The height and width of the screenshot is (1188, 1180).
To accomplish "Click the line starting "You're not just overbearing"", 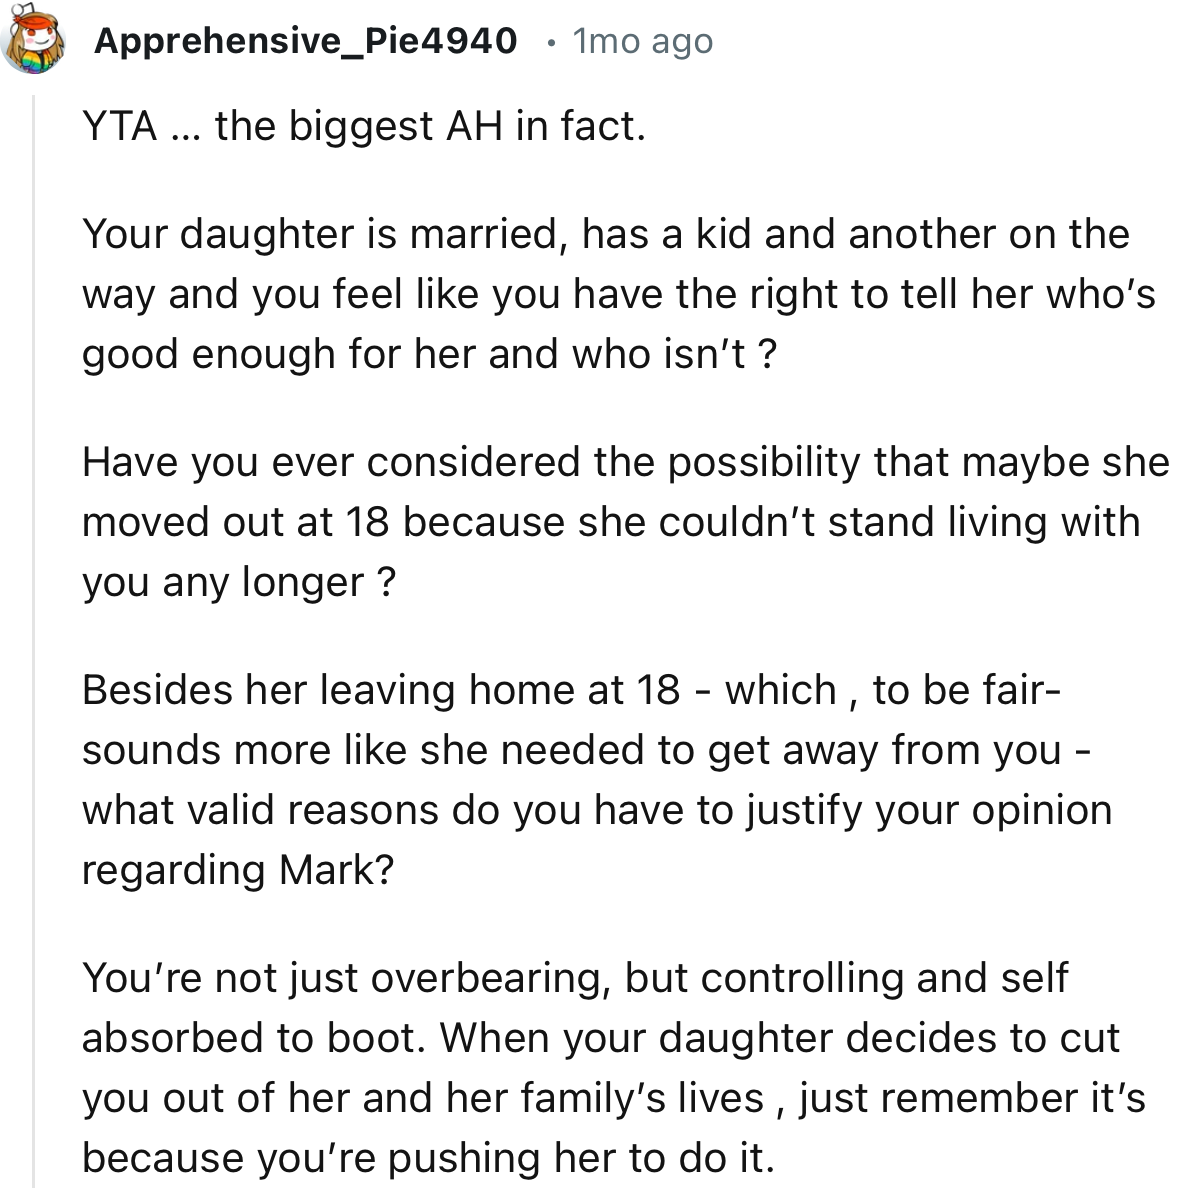I will 575,978.
